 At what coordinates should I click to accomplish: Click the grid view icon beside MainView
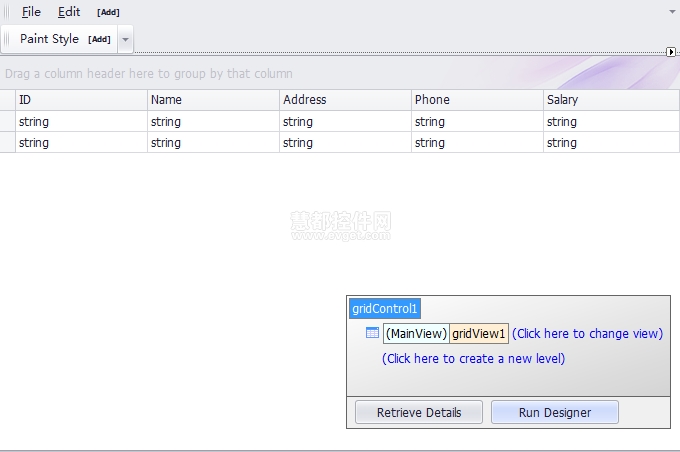click(x=373, y=333)
